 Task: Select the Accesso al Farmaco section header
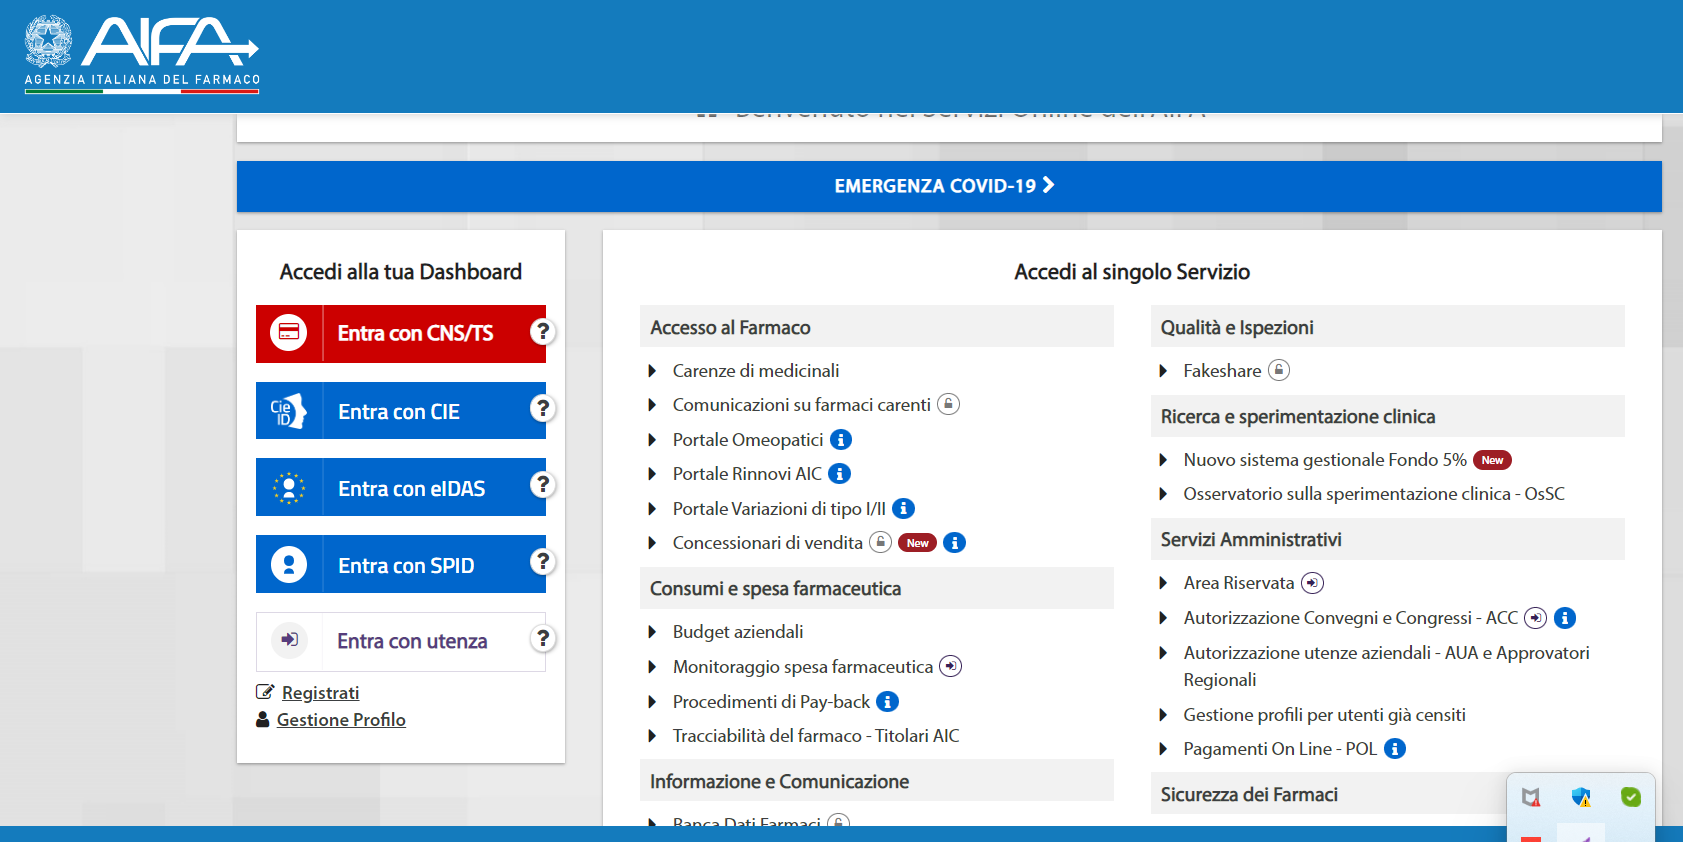(x=877, y=327)
